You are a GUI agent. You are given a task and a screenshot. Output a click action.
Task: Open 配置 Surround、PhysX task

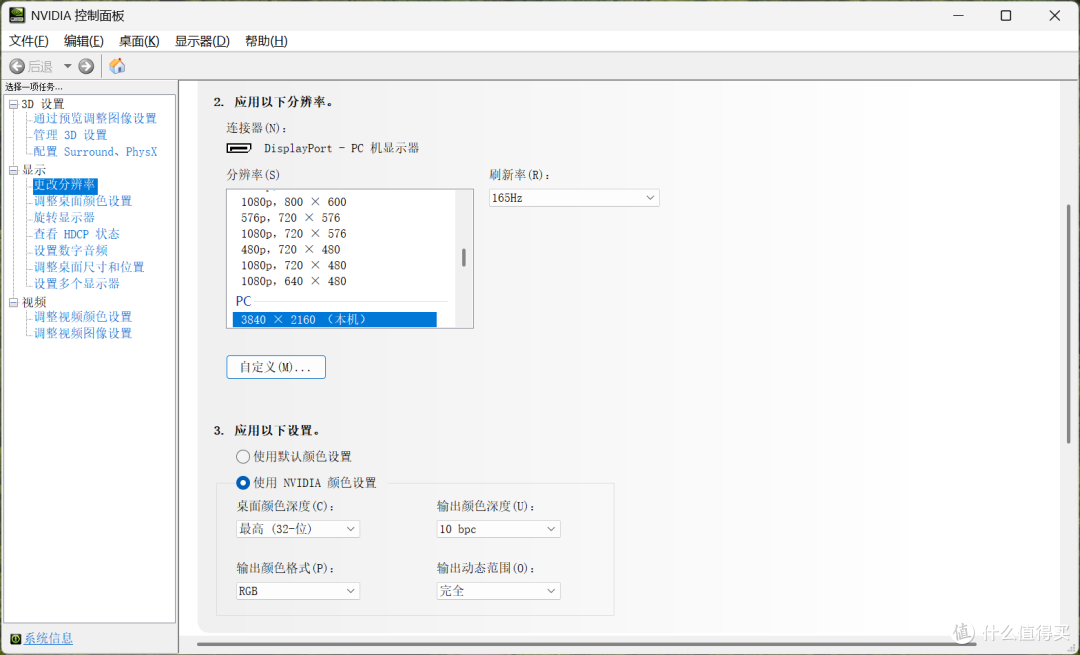point(95,152)
